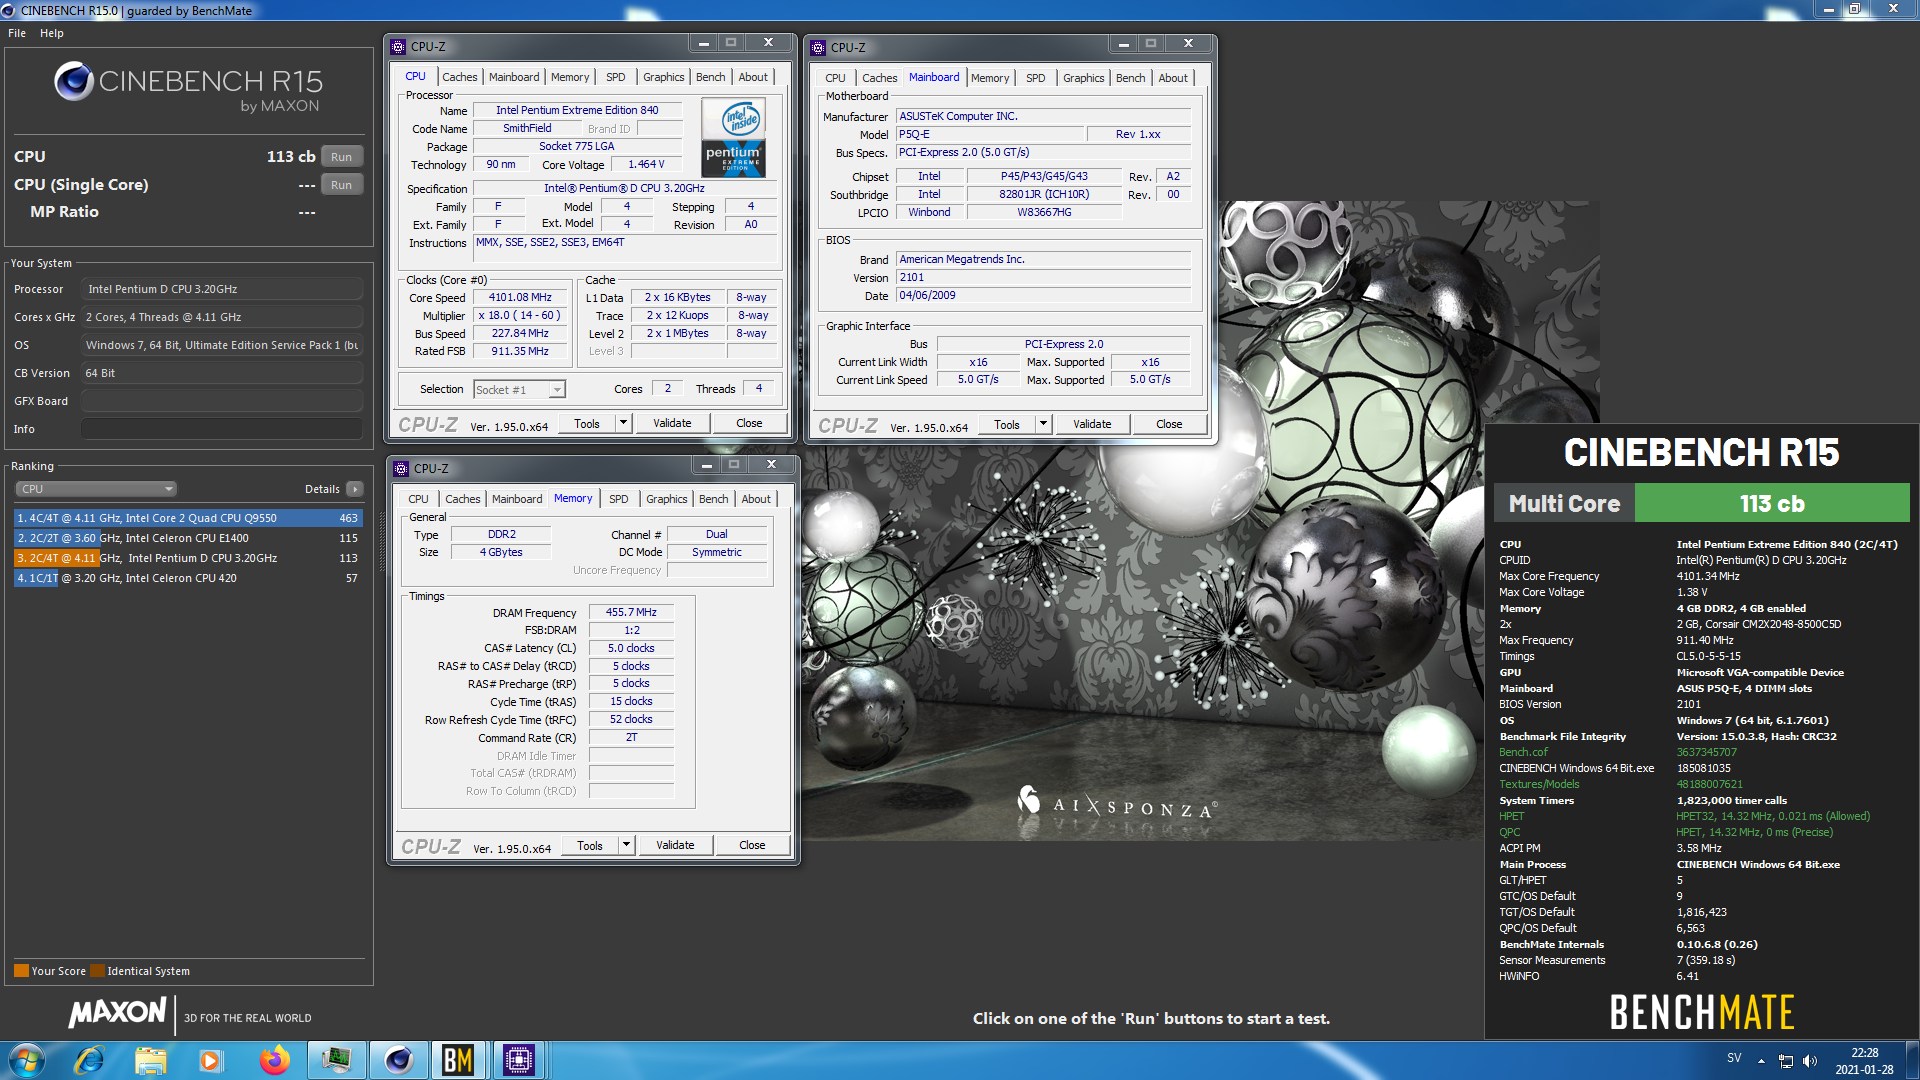The image size is (1920, 1080).
Task: Click the Textures/Models link in BenchMate panel
Action: (1539, 784)
